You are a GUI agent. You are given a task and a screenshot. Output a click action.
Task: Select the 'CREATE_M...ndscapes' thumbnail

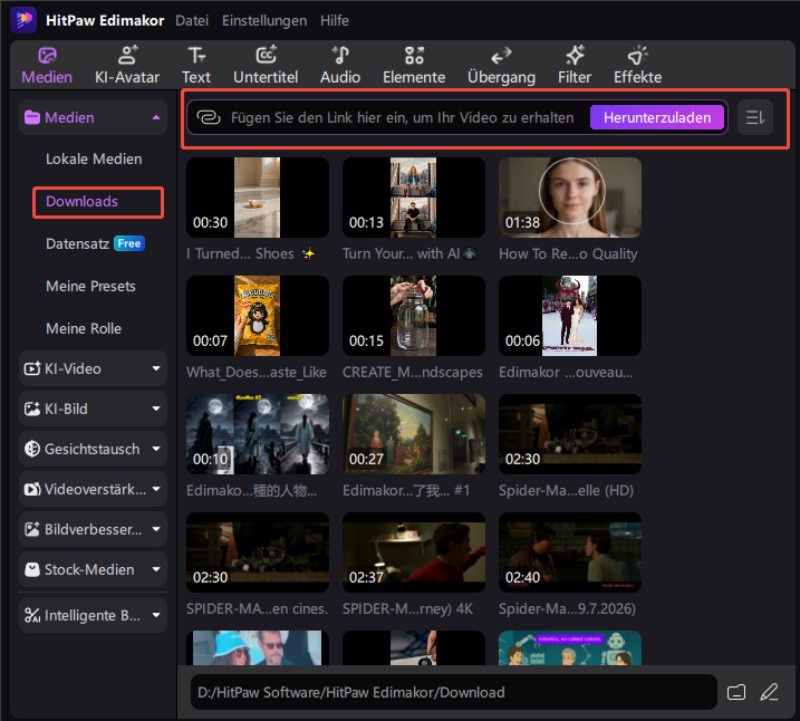(x=413, y=316)
